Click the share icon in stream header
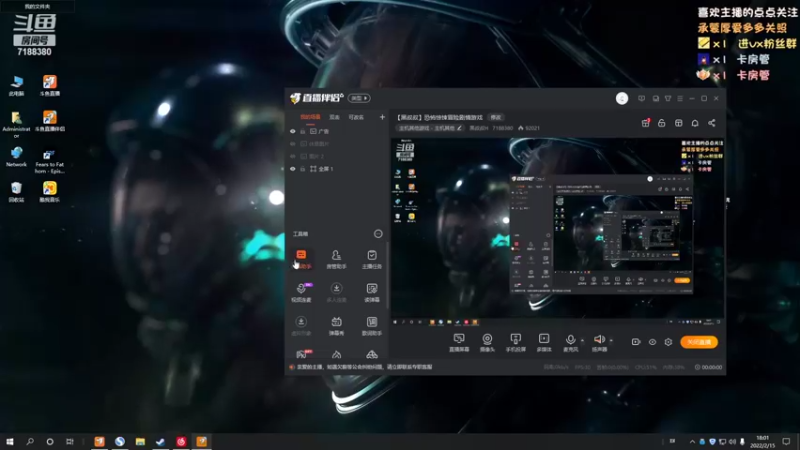 point(712,123)
